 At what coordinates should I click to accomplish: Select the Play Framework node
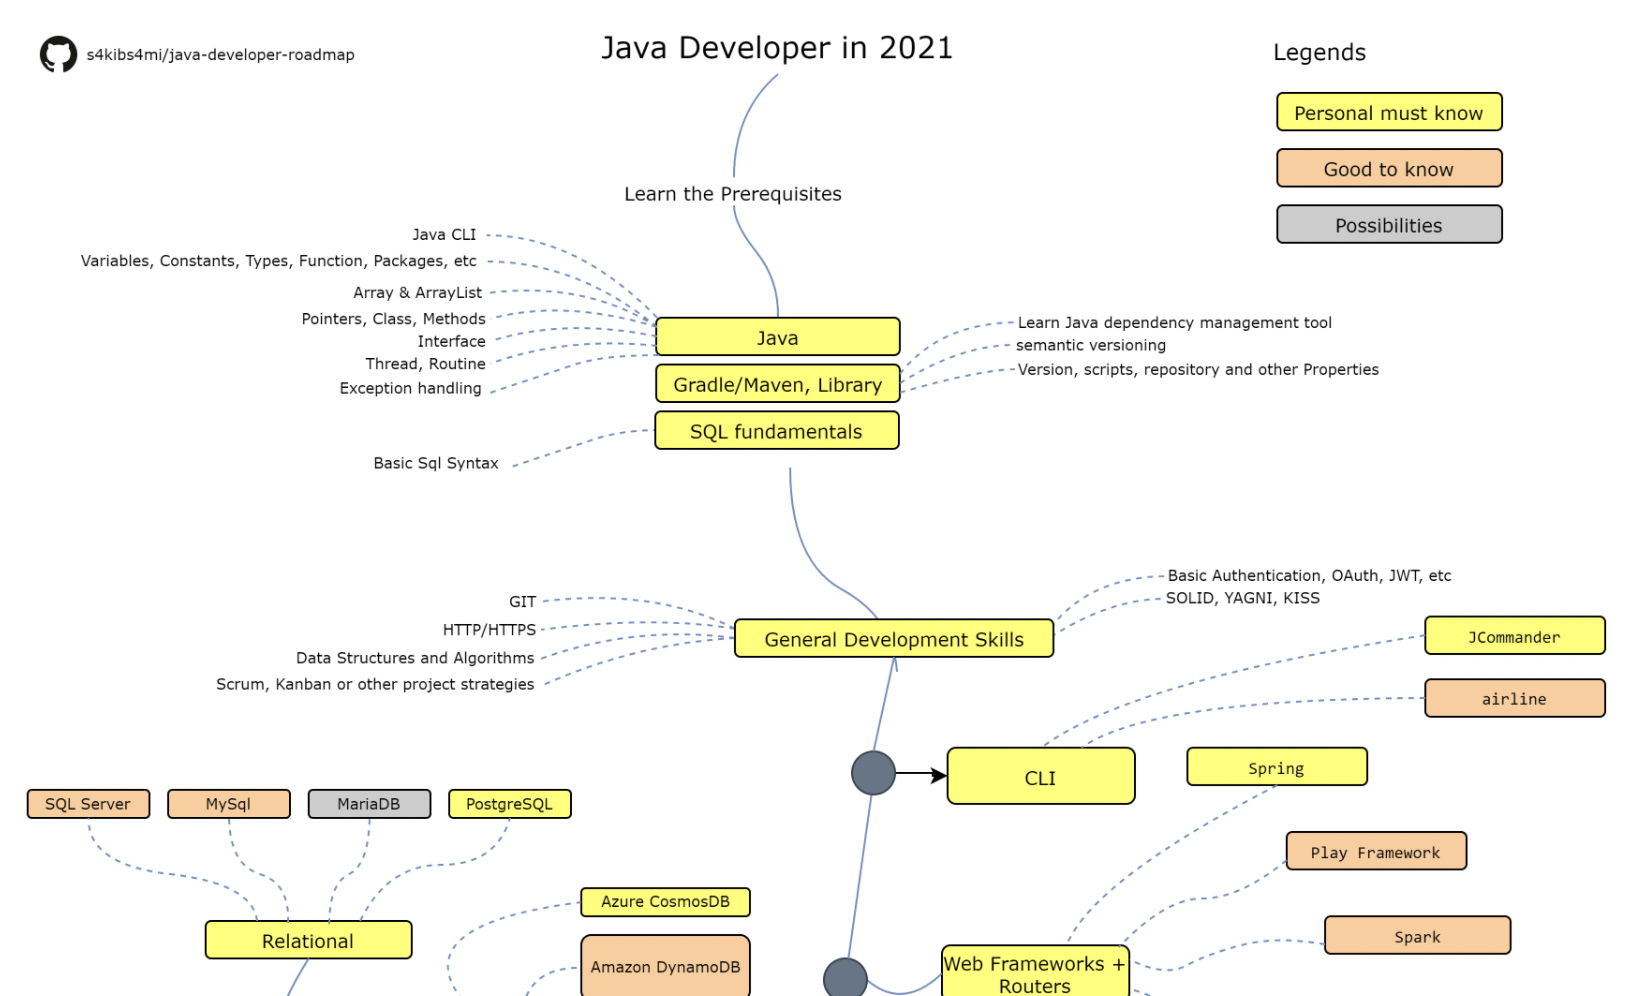pyautogui.click(x=1376, y=851)
